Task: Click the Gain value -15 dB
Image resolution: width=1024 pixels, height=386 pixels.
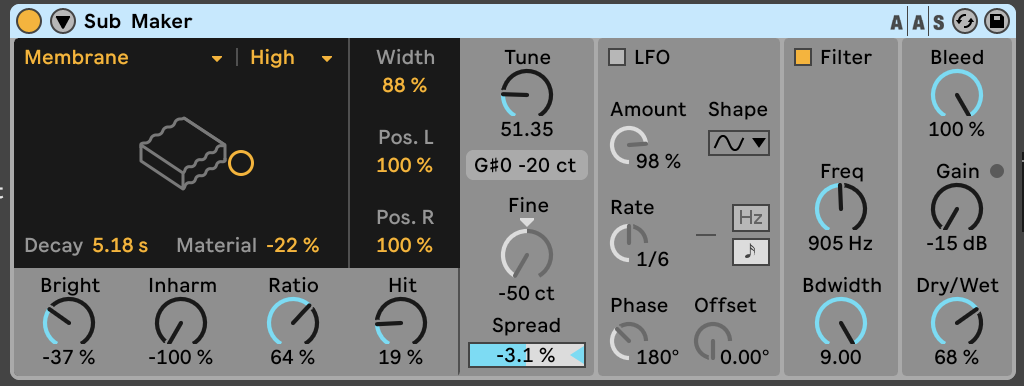Action: (x=957, y=244)
